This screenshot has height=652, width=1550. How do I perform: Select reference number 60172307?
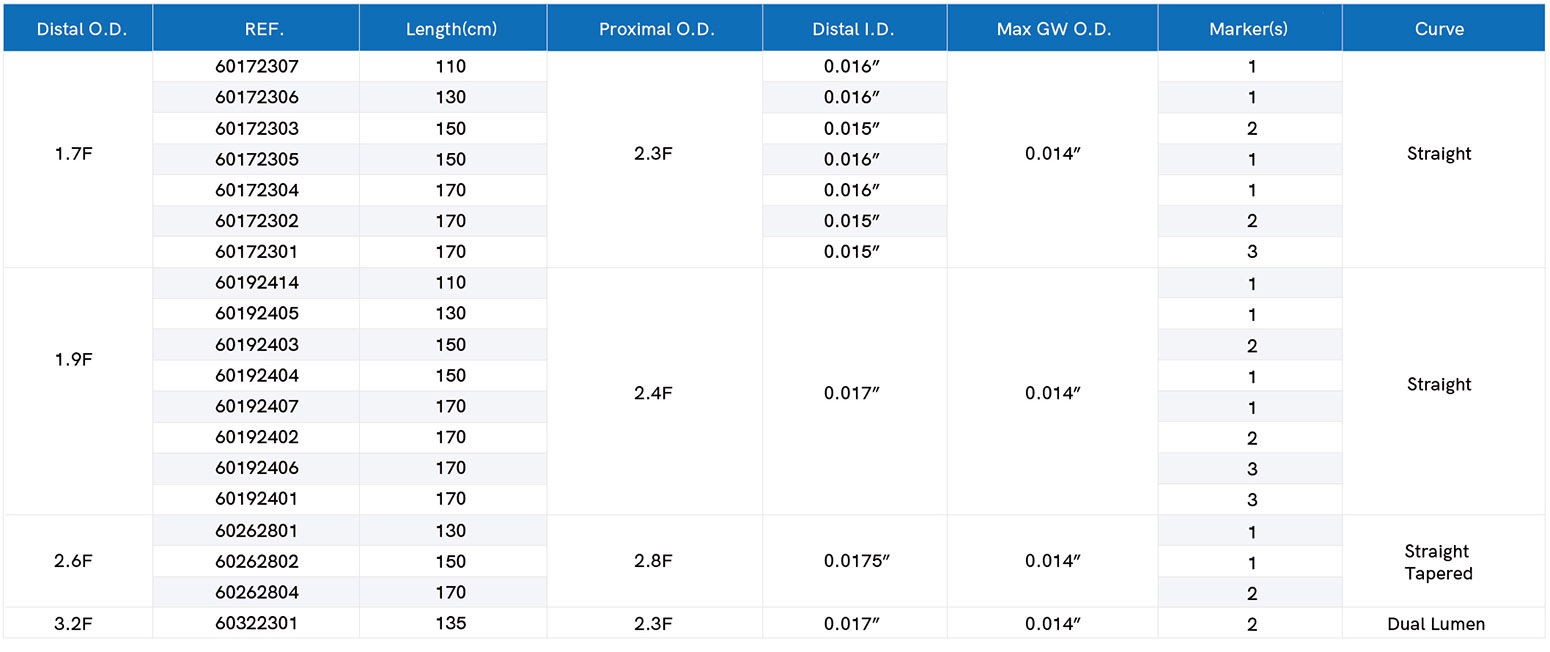[x=257, y=67]
